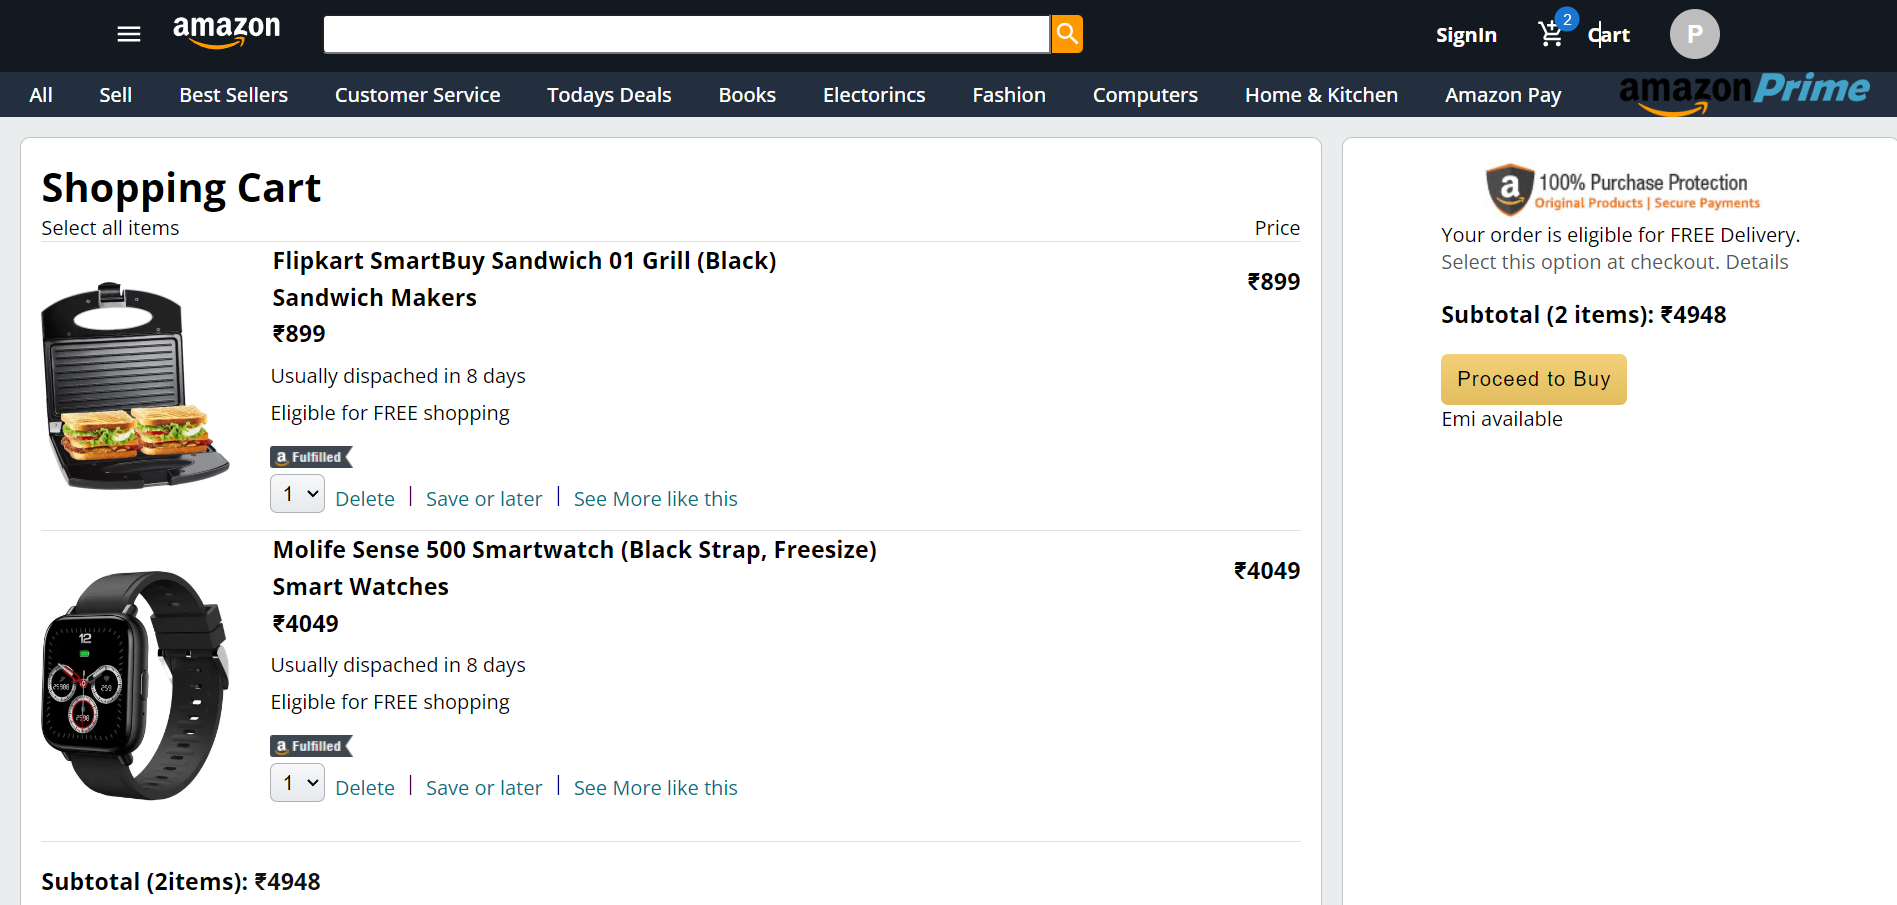
Task: Open the Home & Kitchen category
Action: point(1321,94)
